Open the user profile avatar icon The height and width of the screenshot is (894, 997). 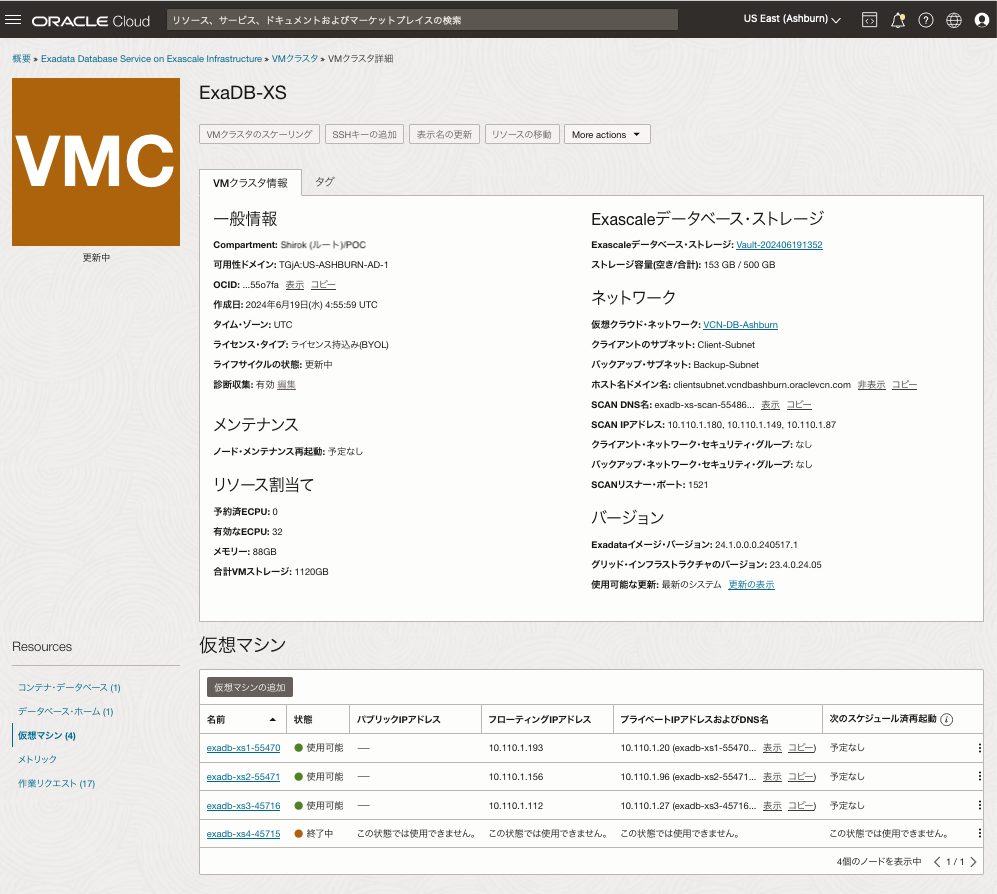coord(981,19)
